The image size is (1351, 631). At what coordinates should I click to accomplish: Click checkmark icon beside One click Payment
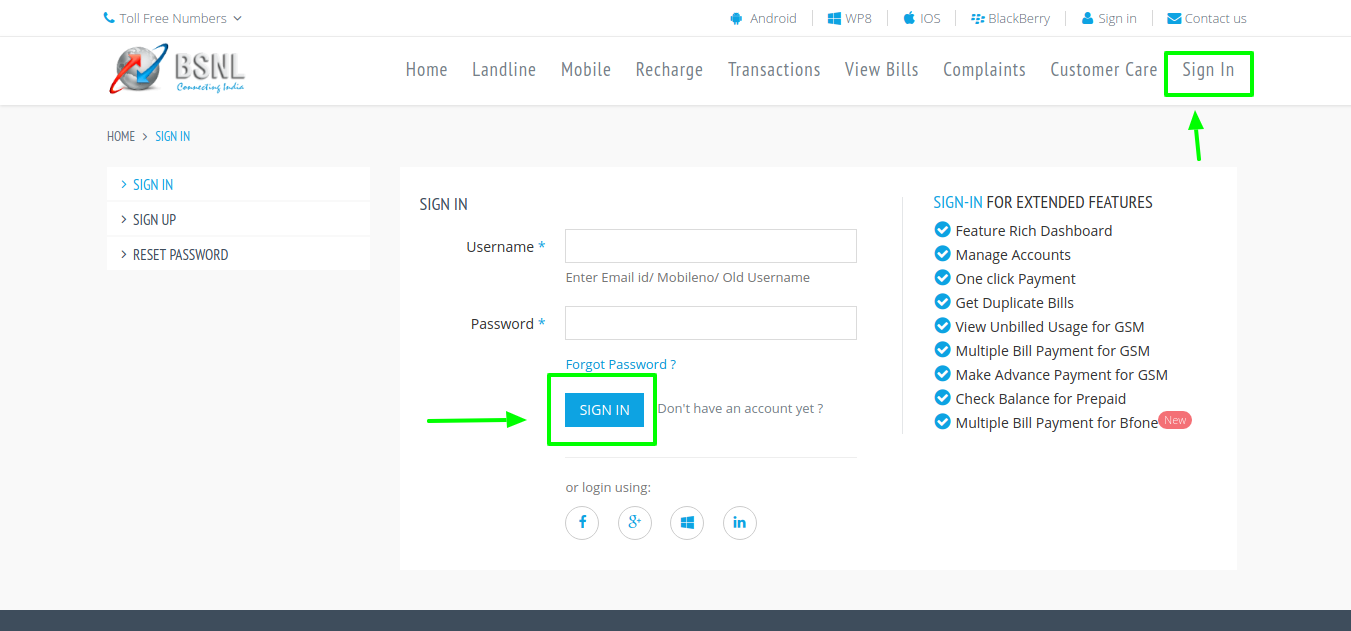tap(942, 278)
